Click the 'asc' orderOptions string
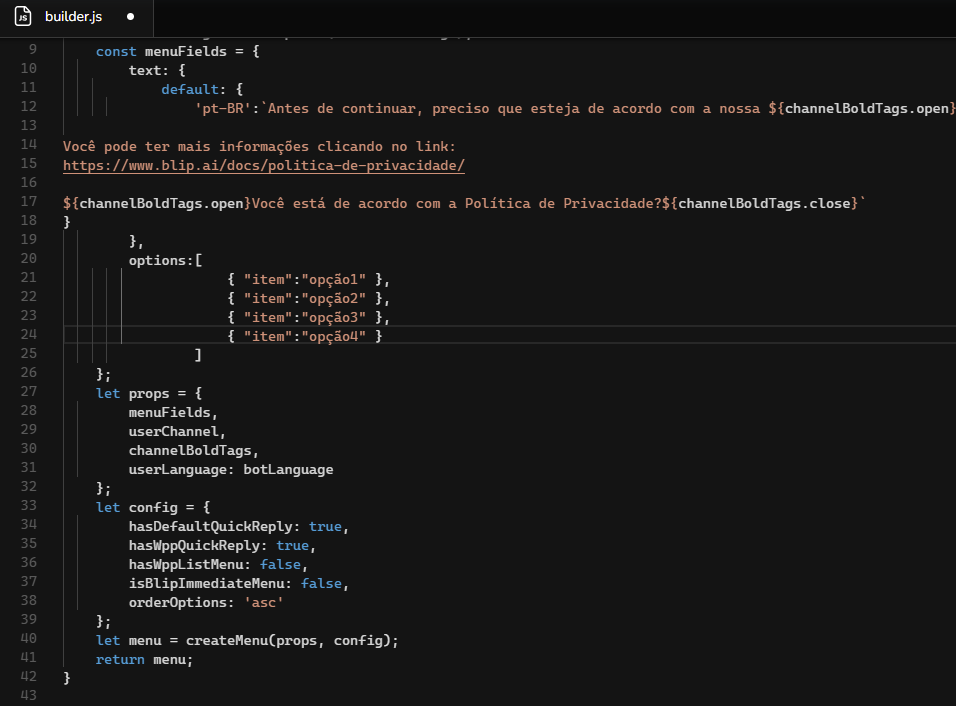This screenshot has height=706, width=956. pyautogui.click(x=263, y=602)
